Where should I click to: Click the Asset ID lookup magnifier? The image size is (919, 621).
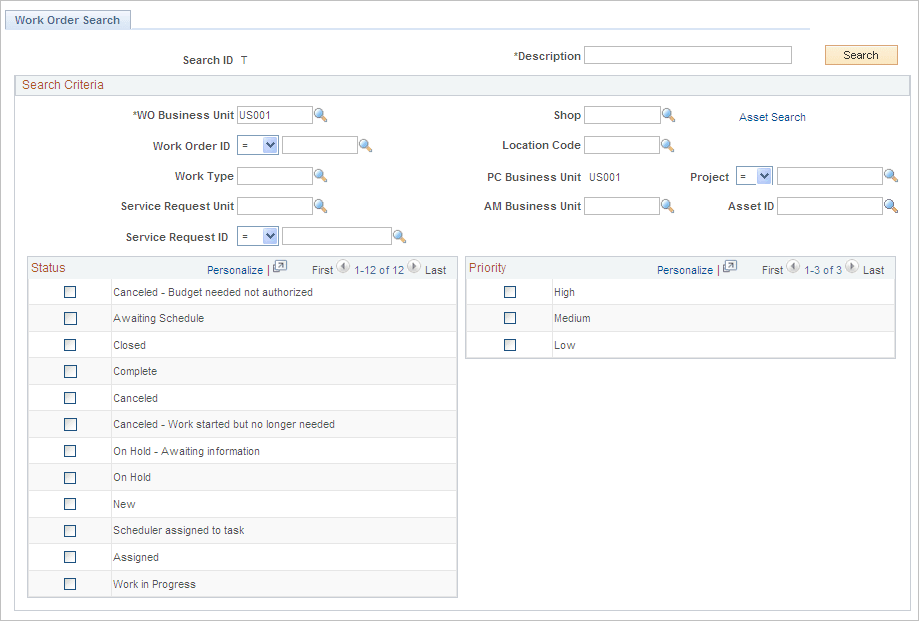pyautogui.click(x=890, y=205)
